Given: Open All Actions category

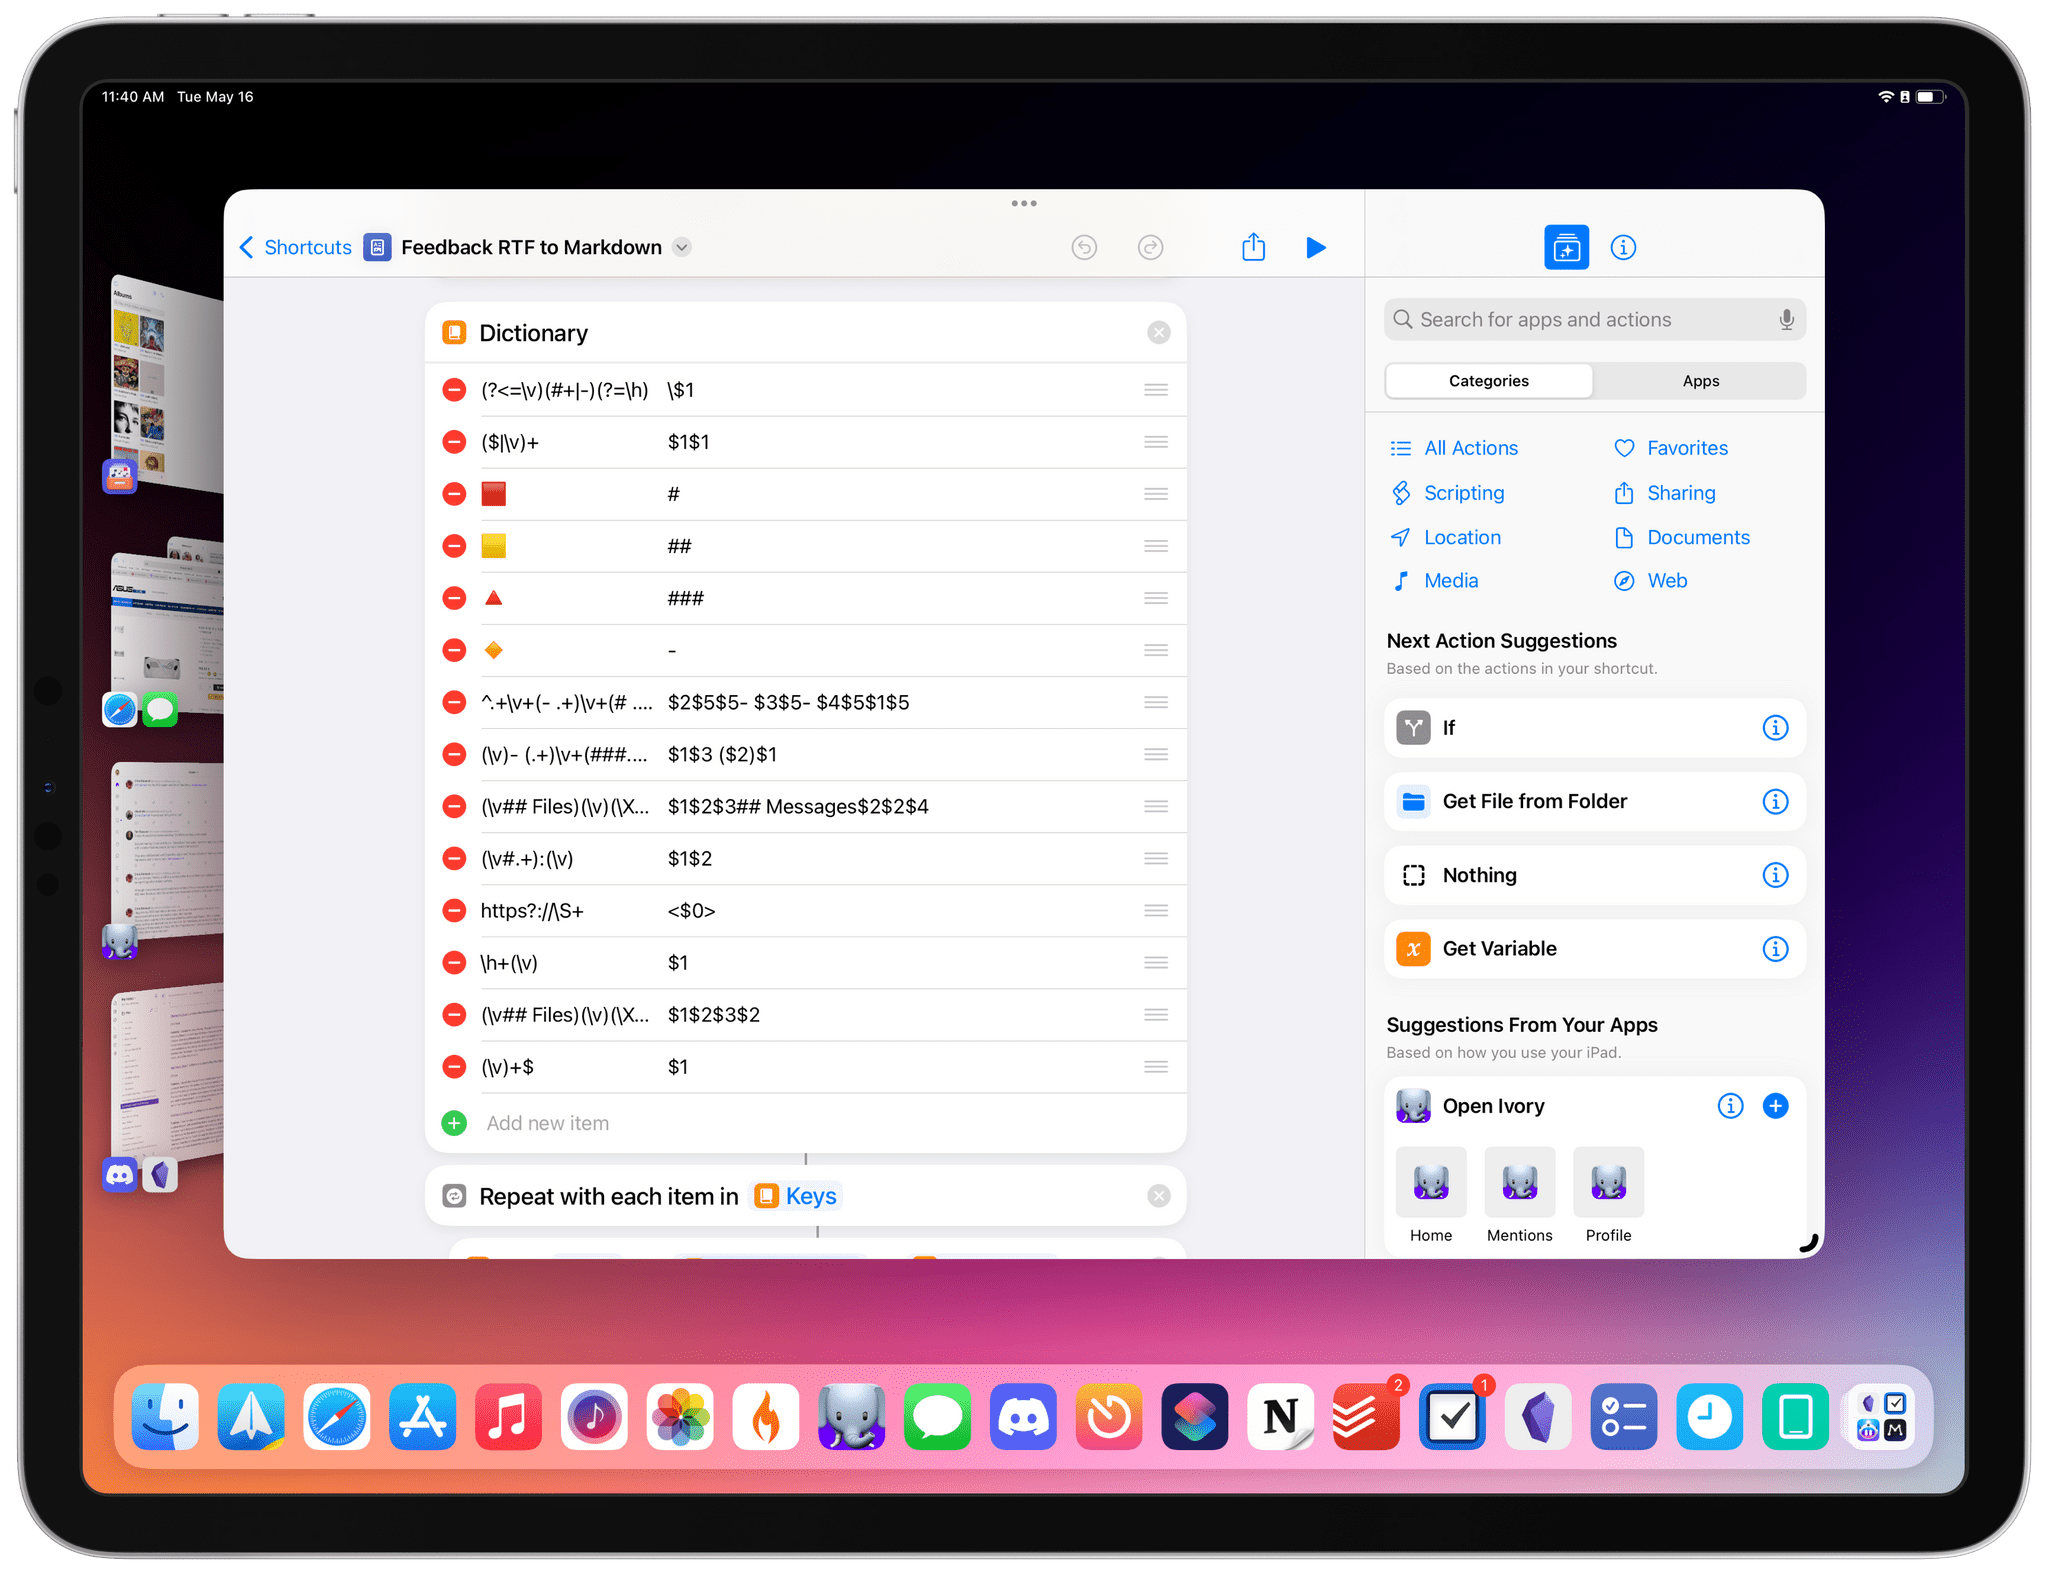Looking at the screenshot, I should click(x=1454, y=448).
